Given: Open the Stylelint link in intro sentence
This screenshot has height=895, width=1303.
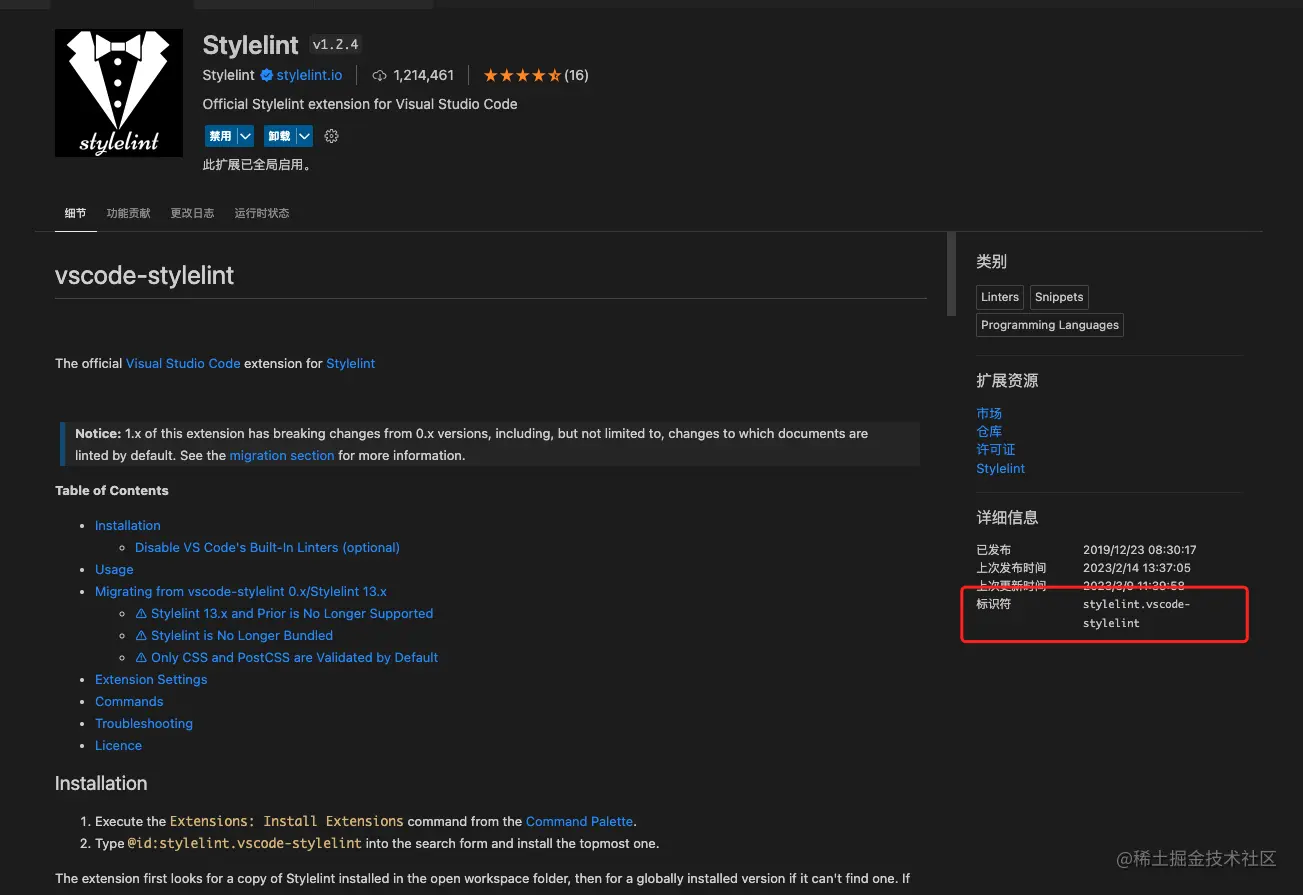Looking at the screenshot, I should coord(350,363).
